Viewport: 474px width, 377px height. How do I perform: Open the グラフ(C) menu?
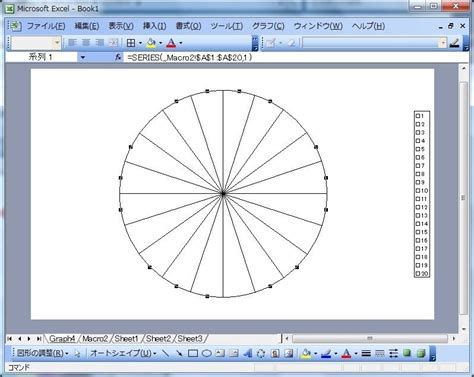point(268,26)
